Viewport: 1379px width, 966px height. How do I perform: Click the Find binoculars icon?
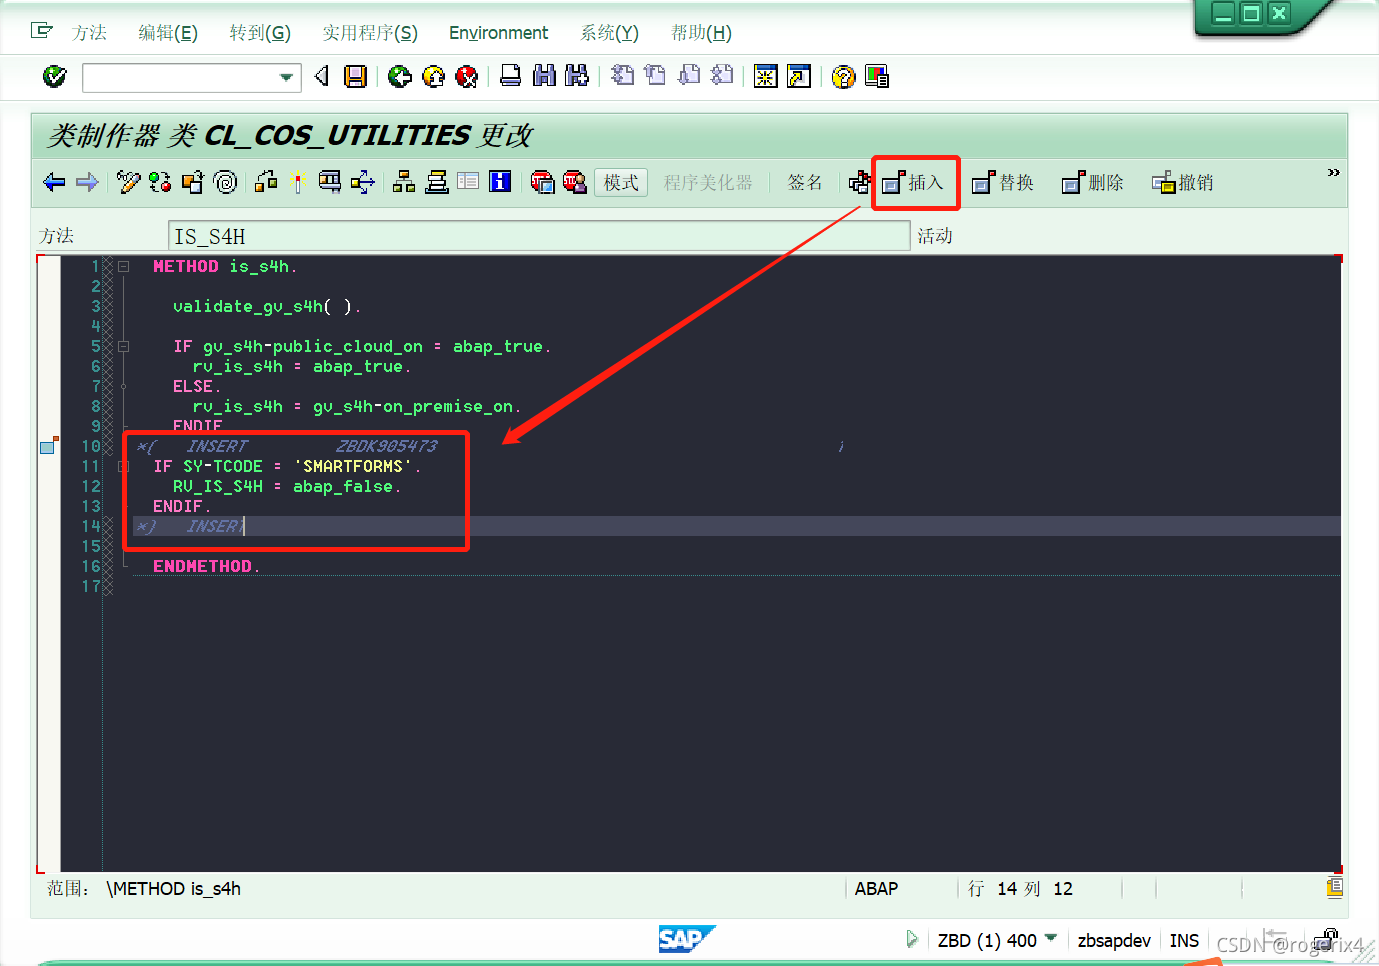coord(544,76)
